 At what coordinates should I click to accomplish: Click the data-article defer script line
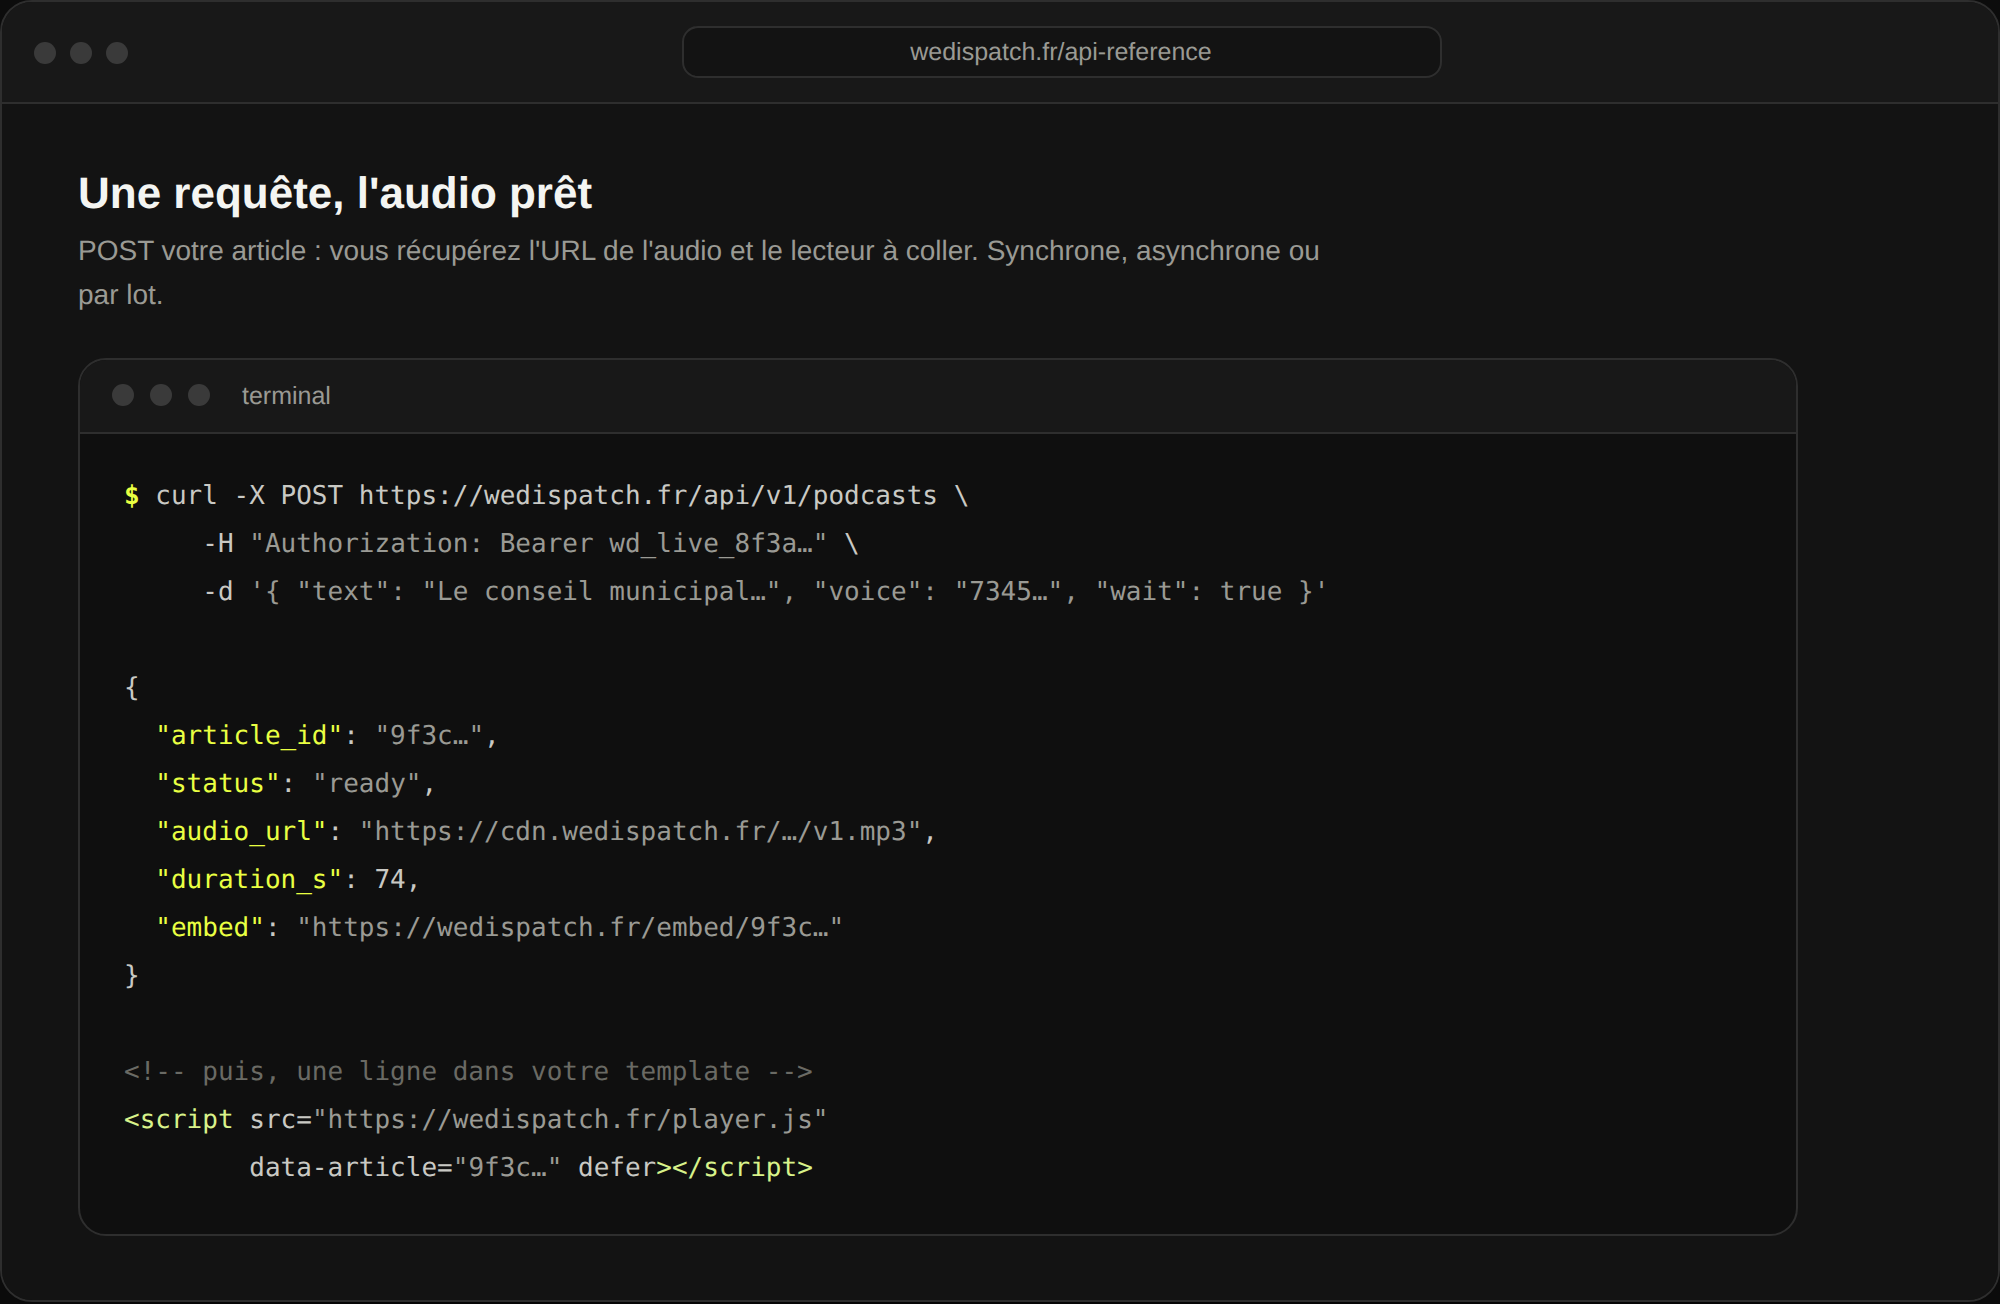[531, 1168]
